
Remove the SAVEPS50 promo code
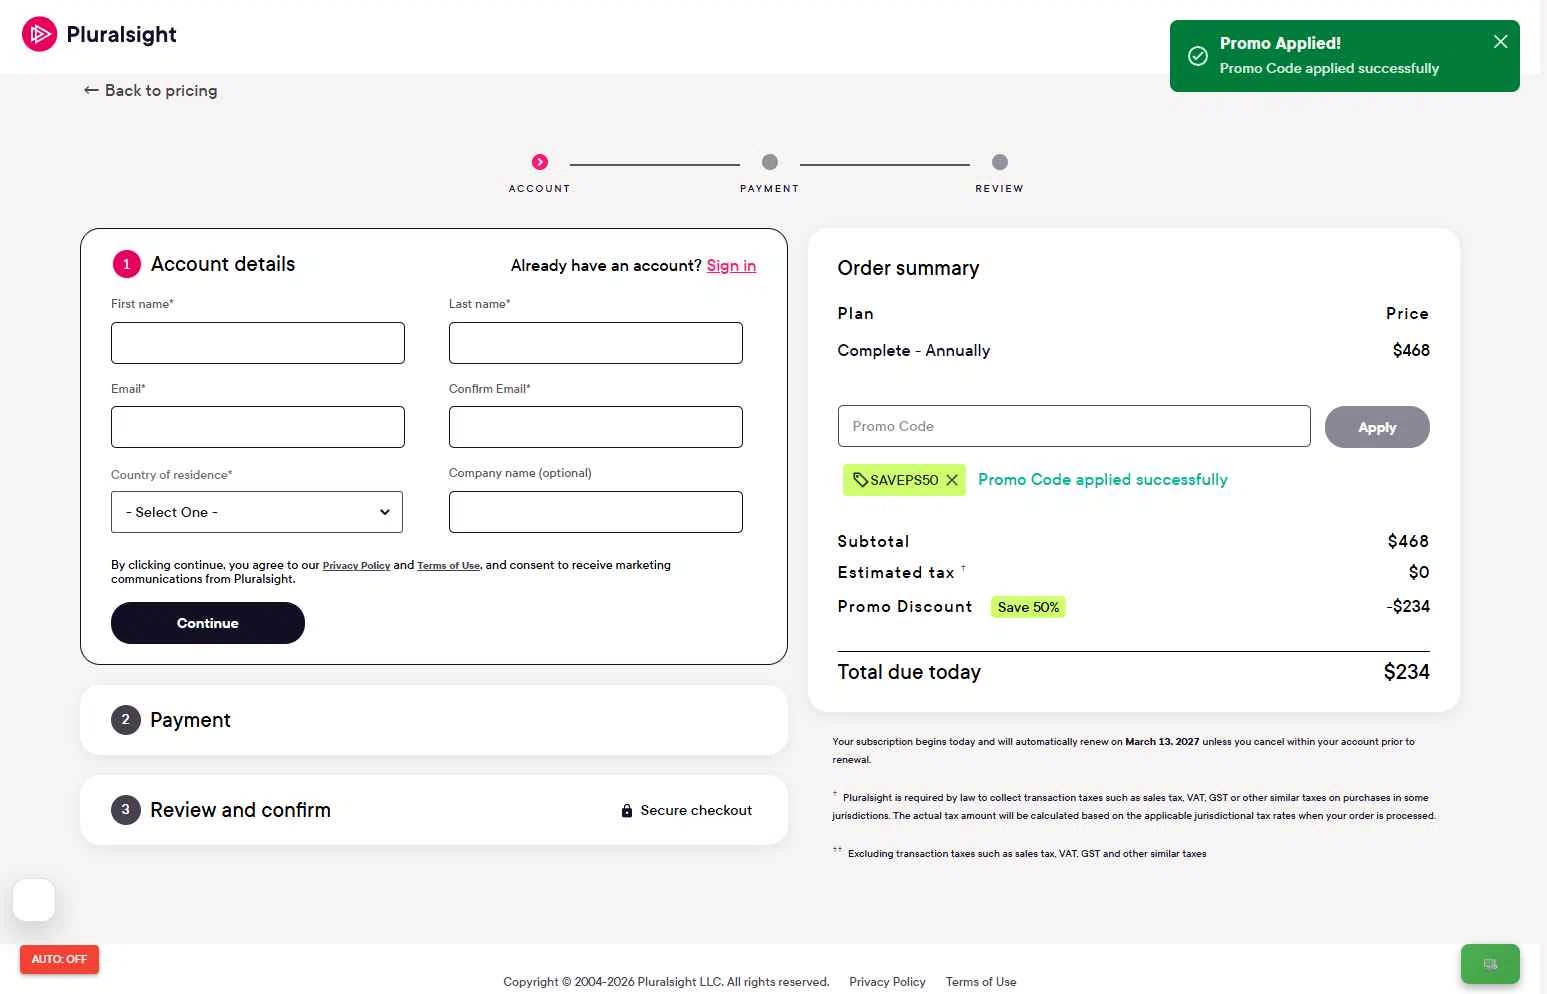952,480
